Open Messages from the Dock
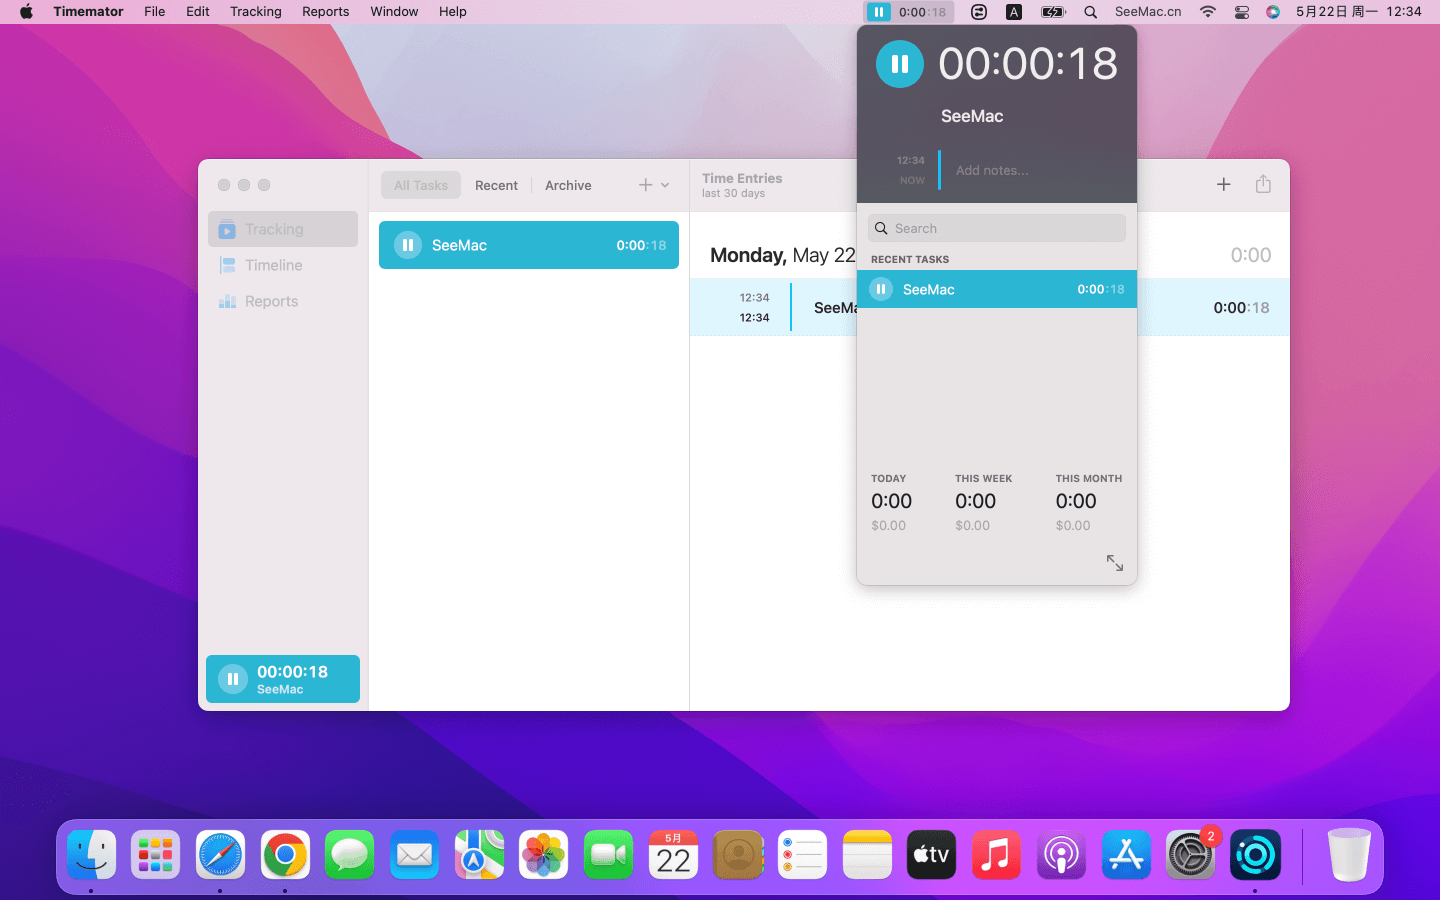 pyautogui.click(x=350, y=855)
